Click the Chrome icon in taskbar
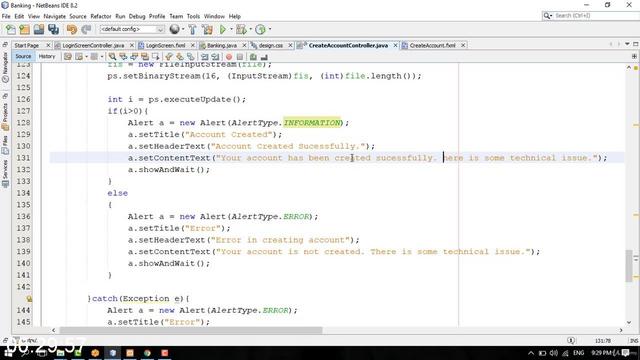Screen dimensions: 640x360 click(147, 353)
